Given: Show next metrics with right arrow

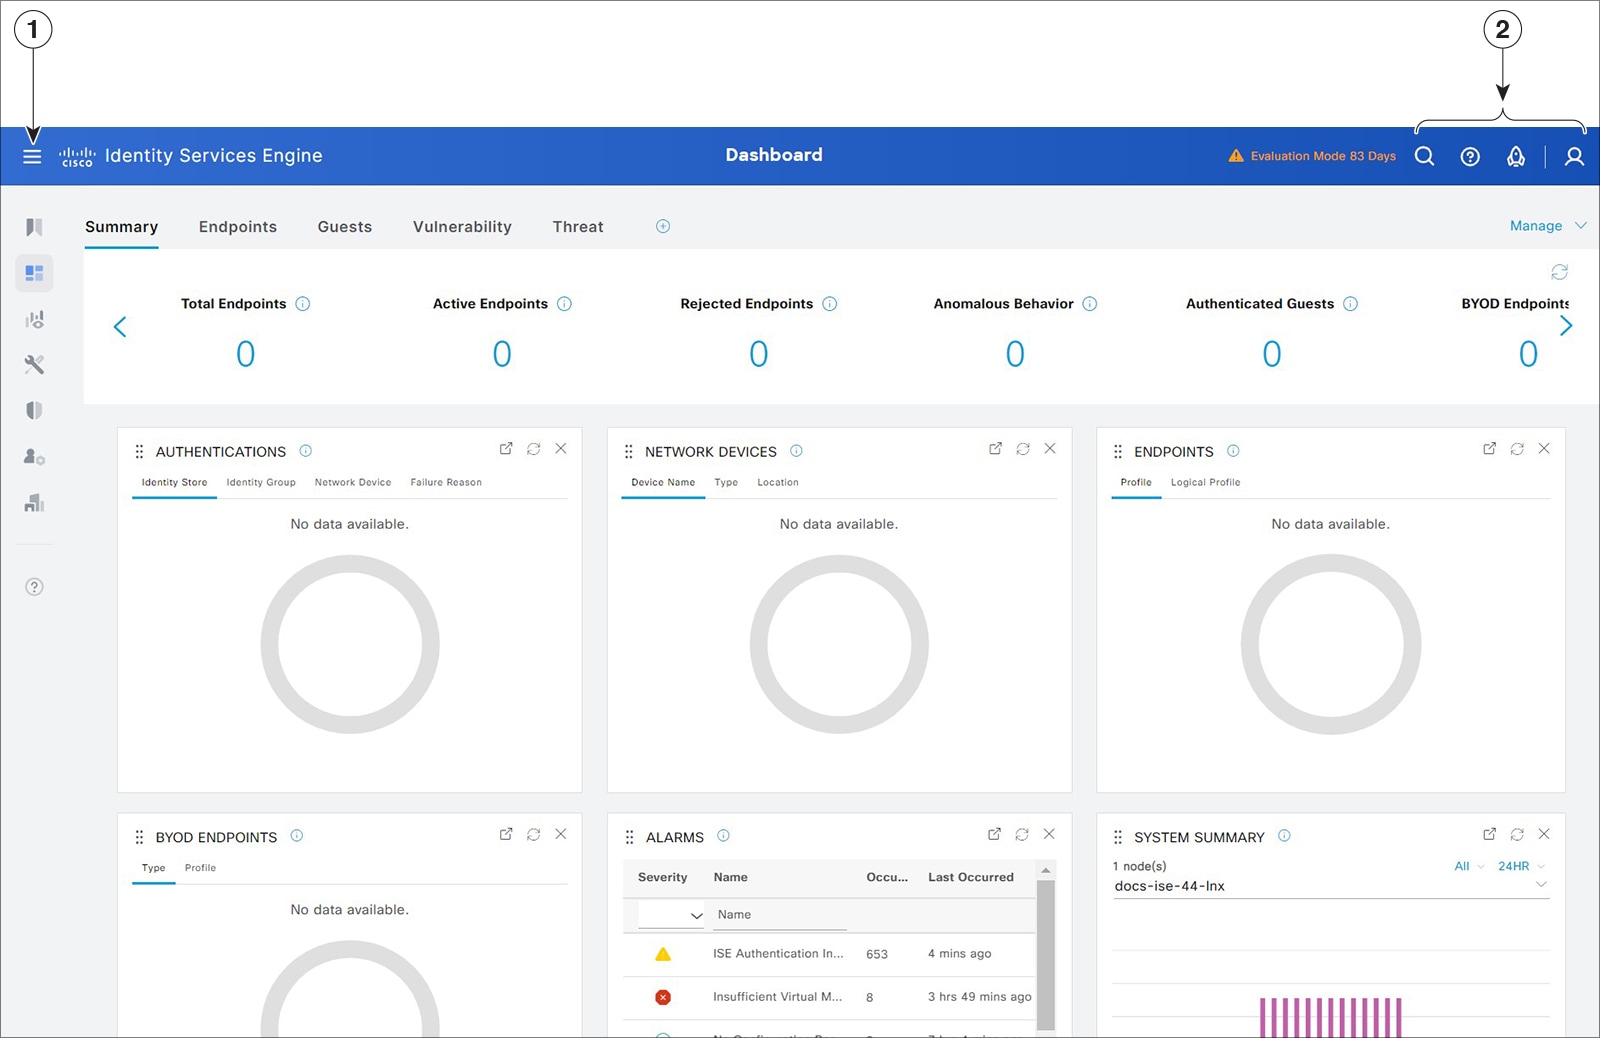Looking at the screenshot, I should click(x=1566, y=326).
